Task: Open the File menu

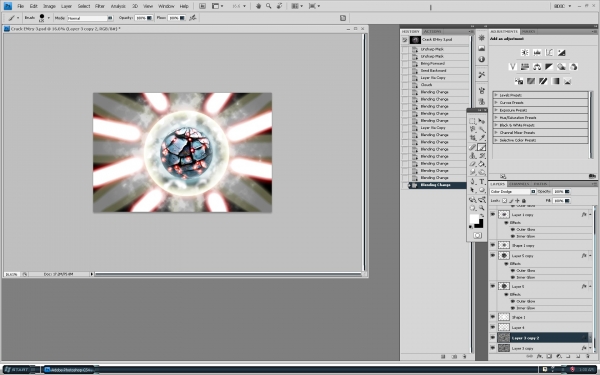Action: click(21, 6)
